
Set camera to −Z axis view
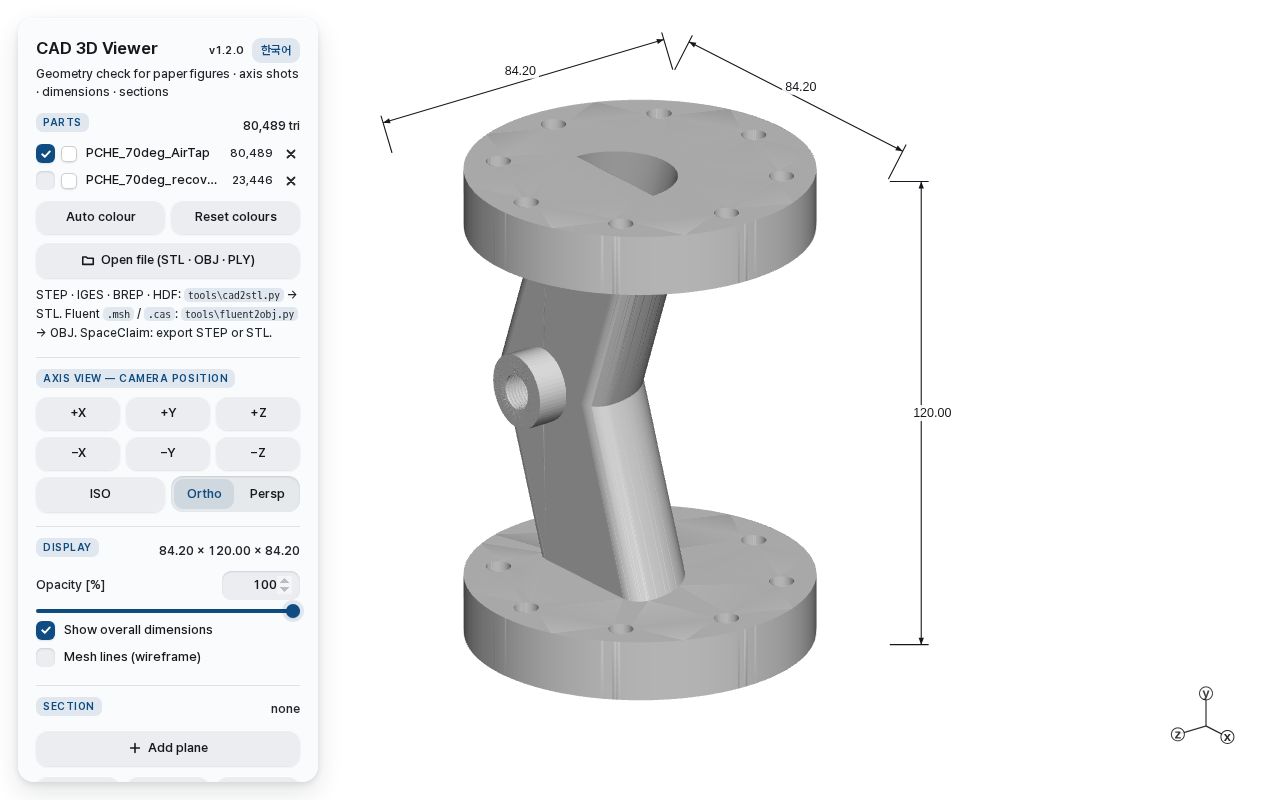[x=258, y=453]
